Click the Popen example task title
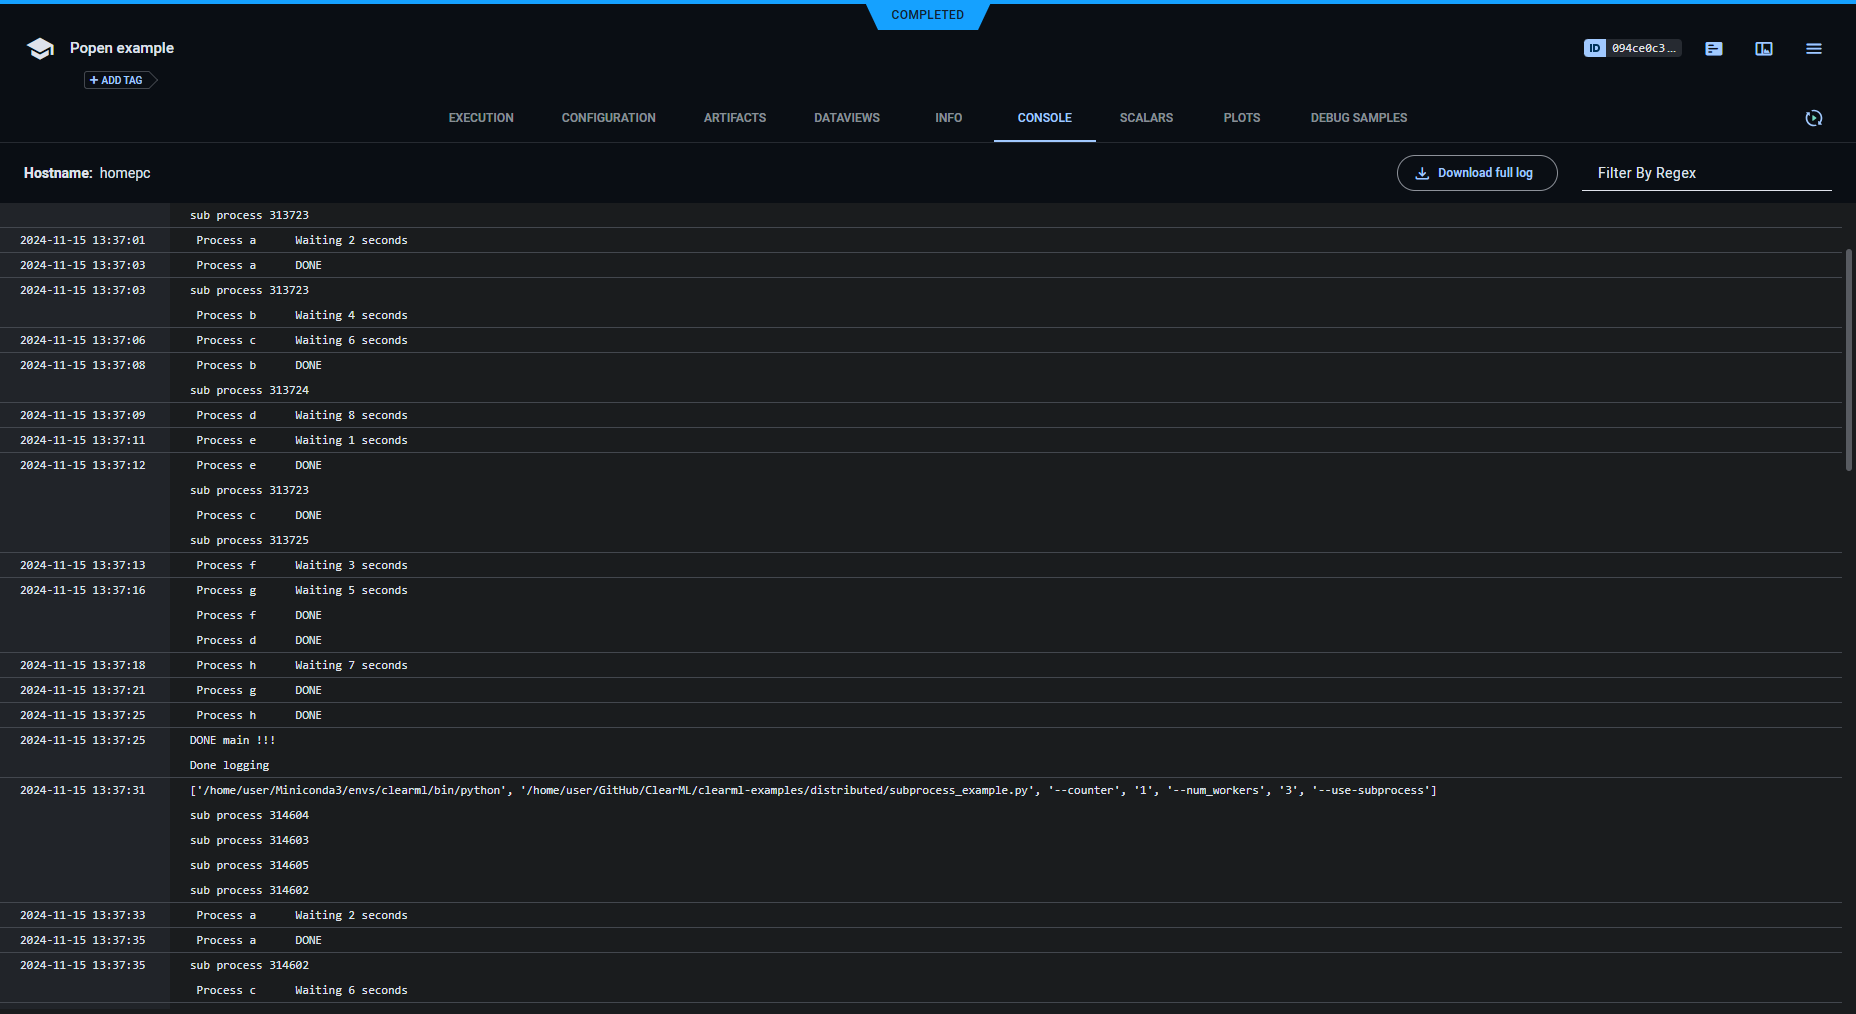This screenshot has width=1856, height=1014. (122, 48)
